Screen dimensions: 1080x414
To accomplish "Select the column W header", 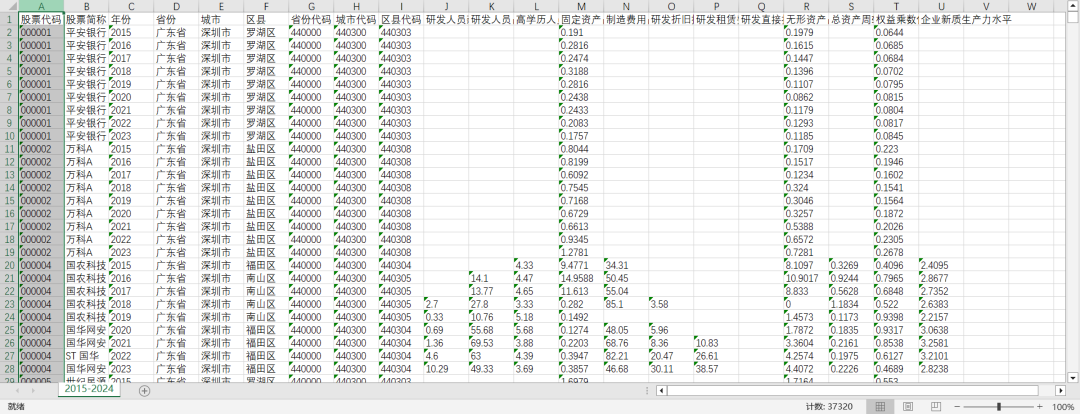I will point(1031,6).
